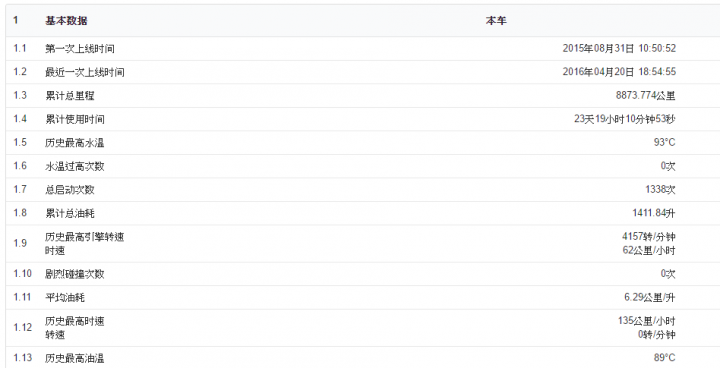Click the 基本数据 column header
The image size is (720, 368).
click(66, 21)
